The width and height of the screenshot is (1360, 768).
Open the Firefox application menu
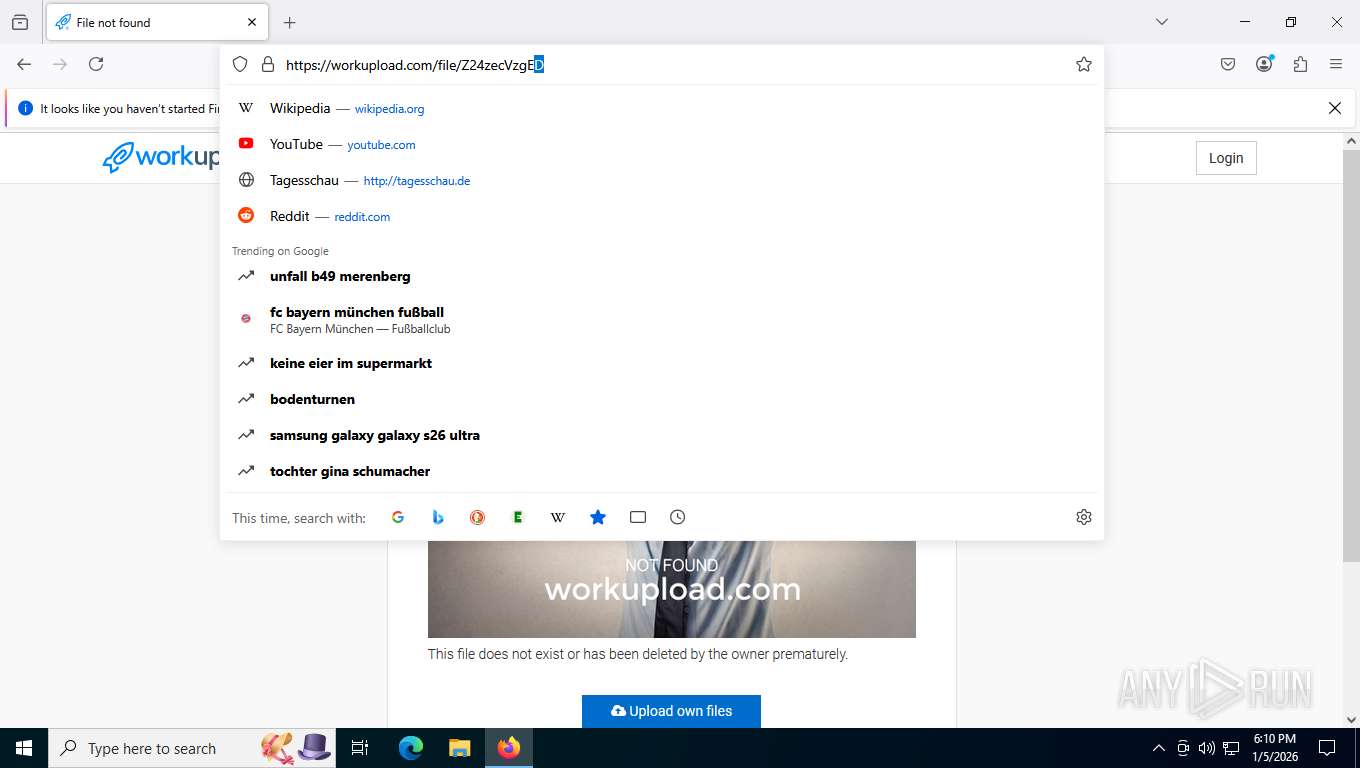click(x=1336, y=64)
